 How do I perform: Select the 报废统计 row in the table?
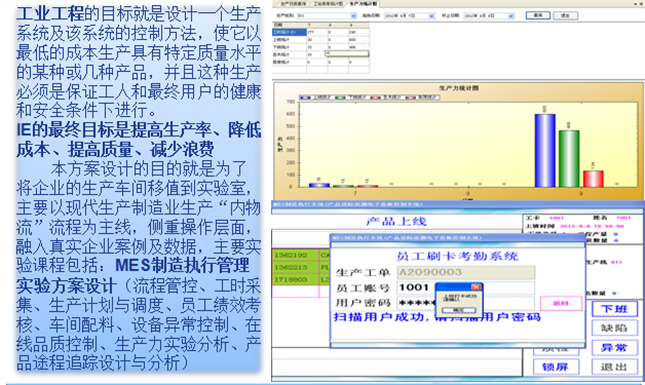[x=320, y=62]
